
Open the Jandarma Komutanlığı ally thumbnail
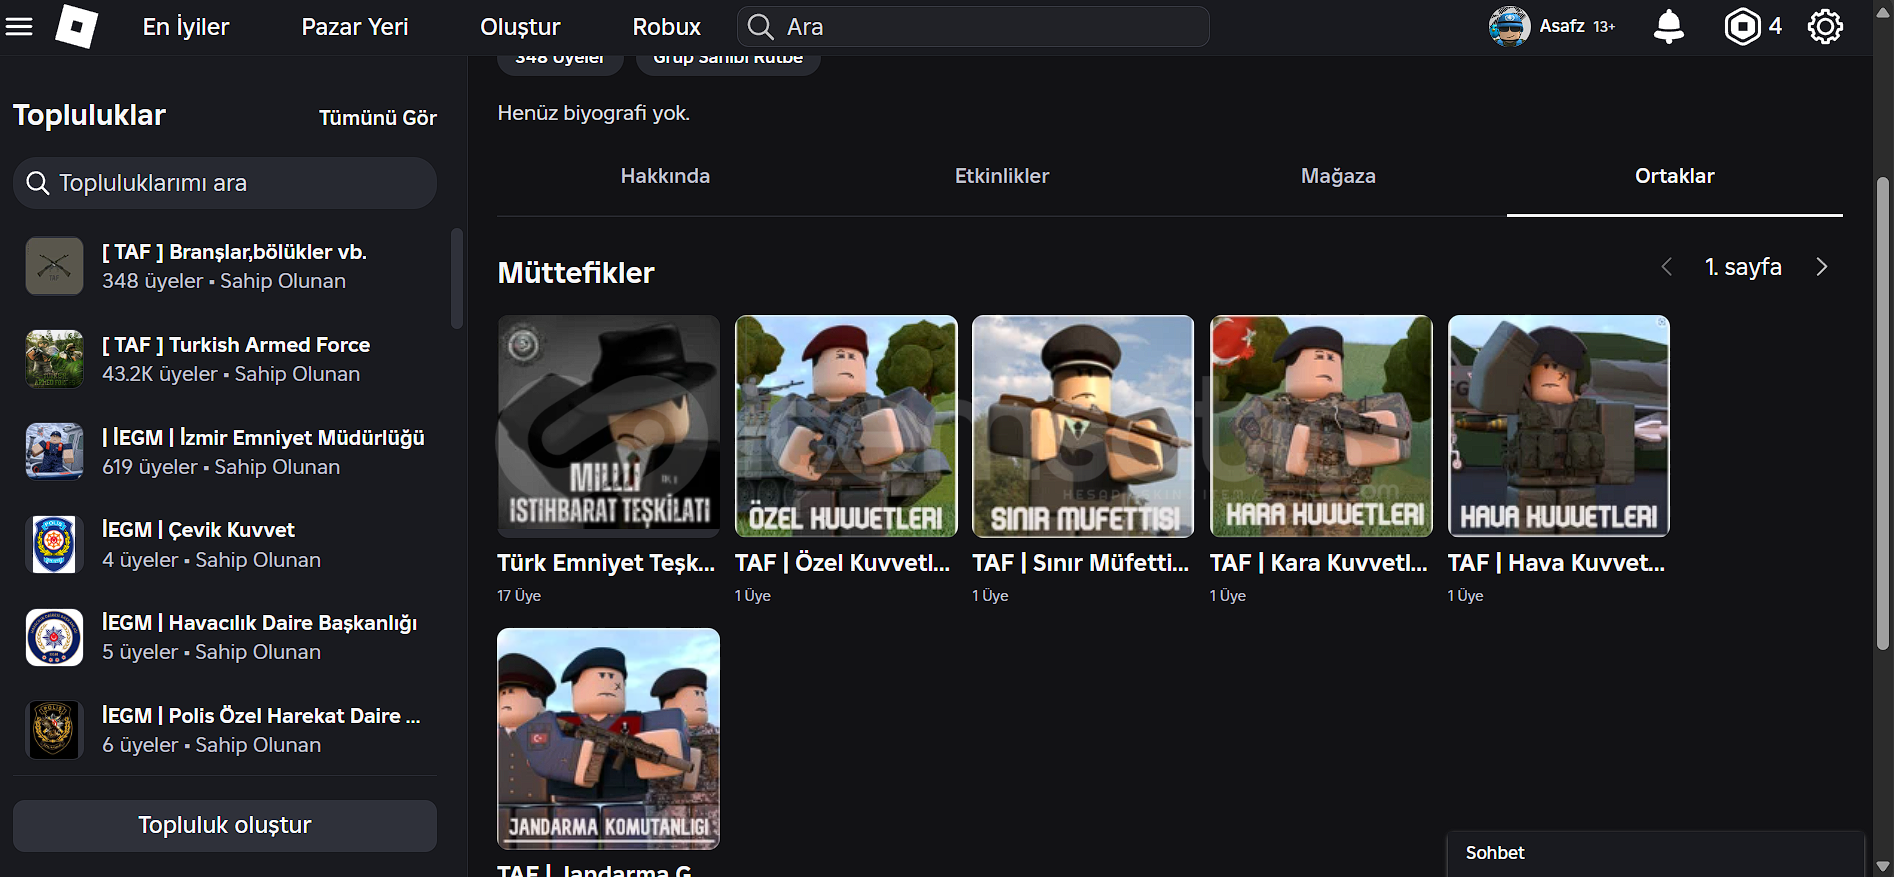[x=608, y=739]
